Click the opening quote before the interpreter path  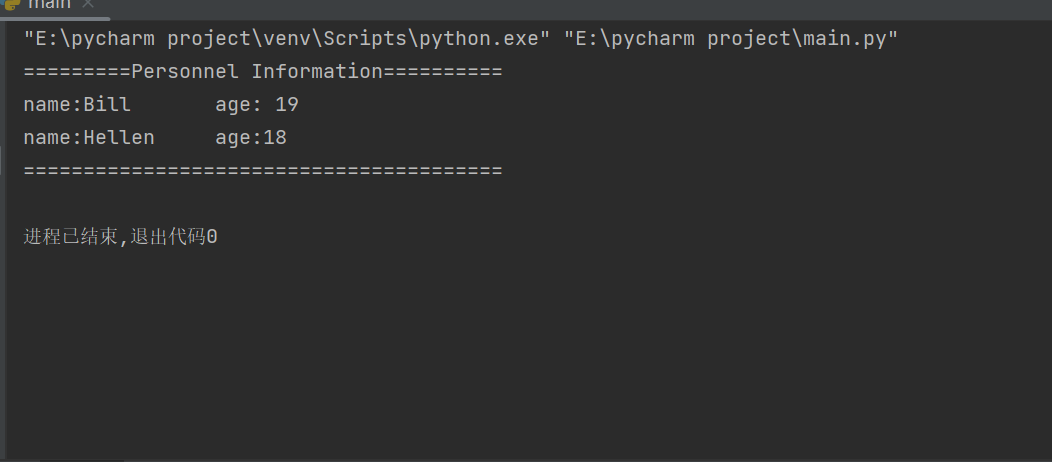tap(29, 39)
